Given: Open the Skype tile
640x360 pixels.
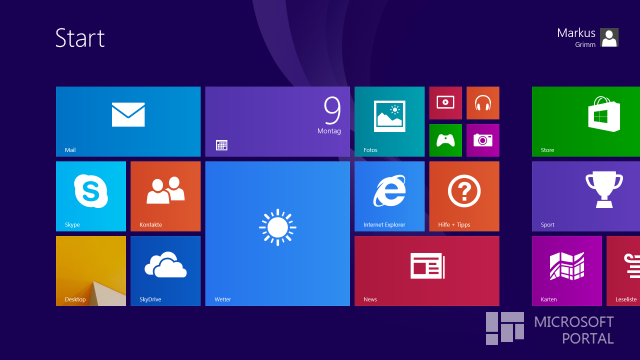Looking at the screenshot, I should coord(91,196).
